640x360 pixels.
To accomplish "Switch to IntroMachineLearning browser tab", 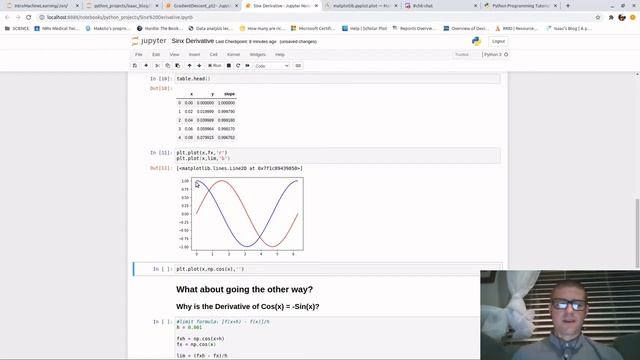I will (42, 6).
